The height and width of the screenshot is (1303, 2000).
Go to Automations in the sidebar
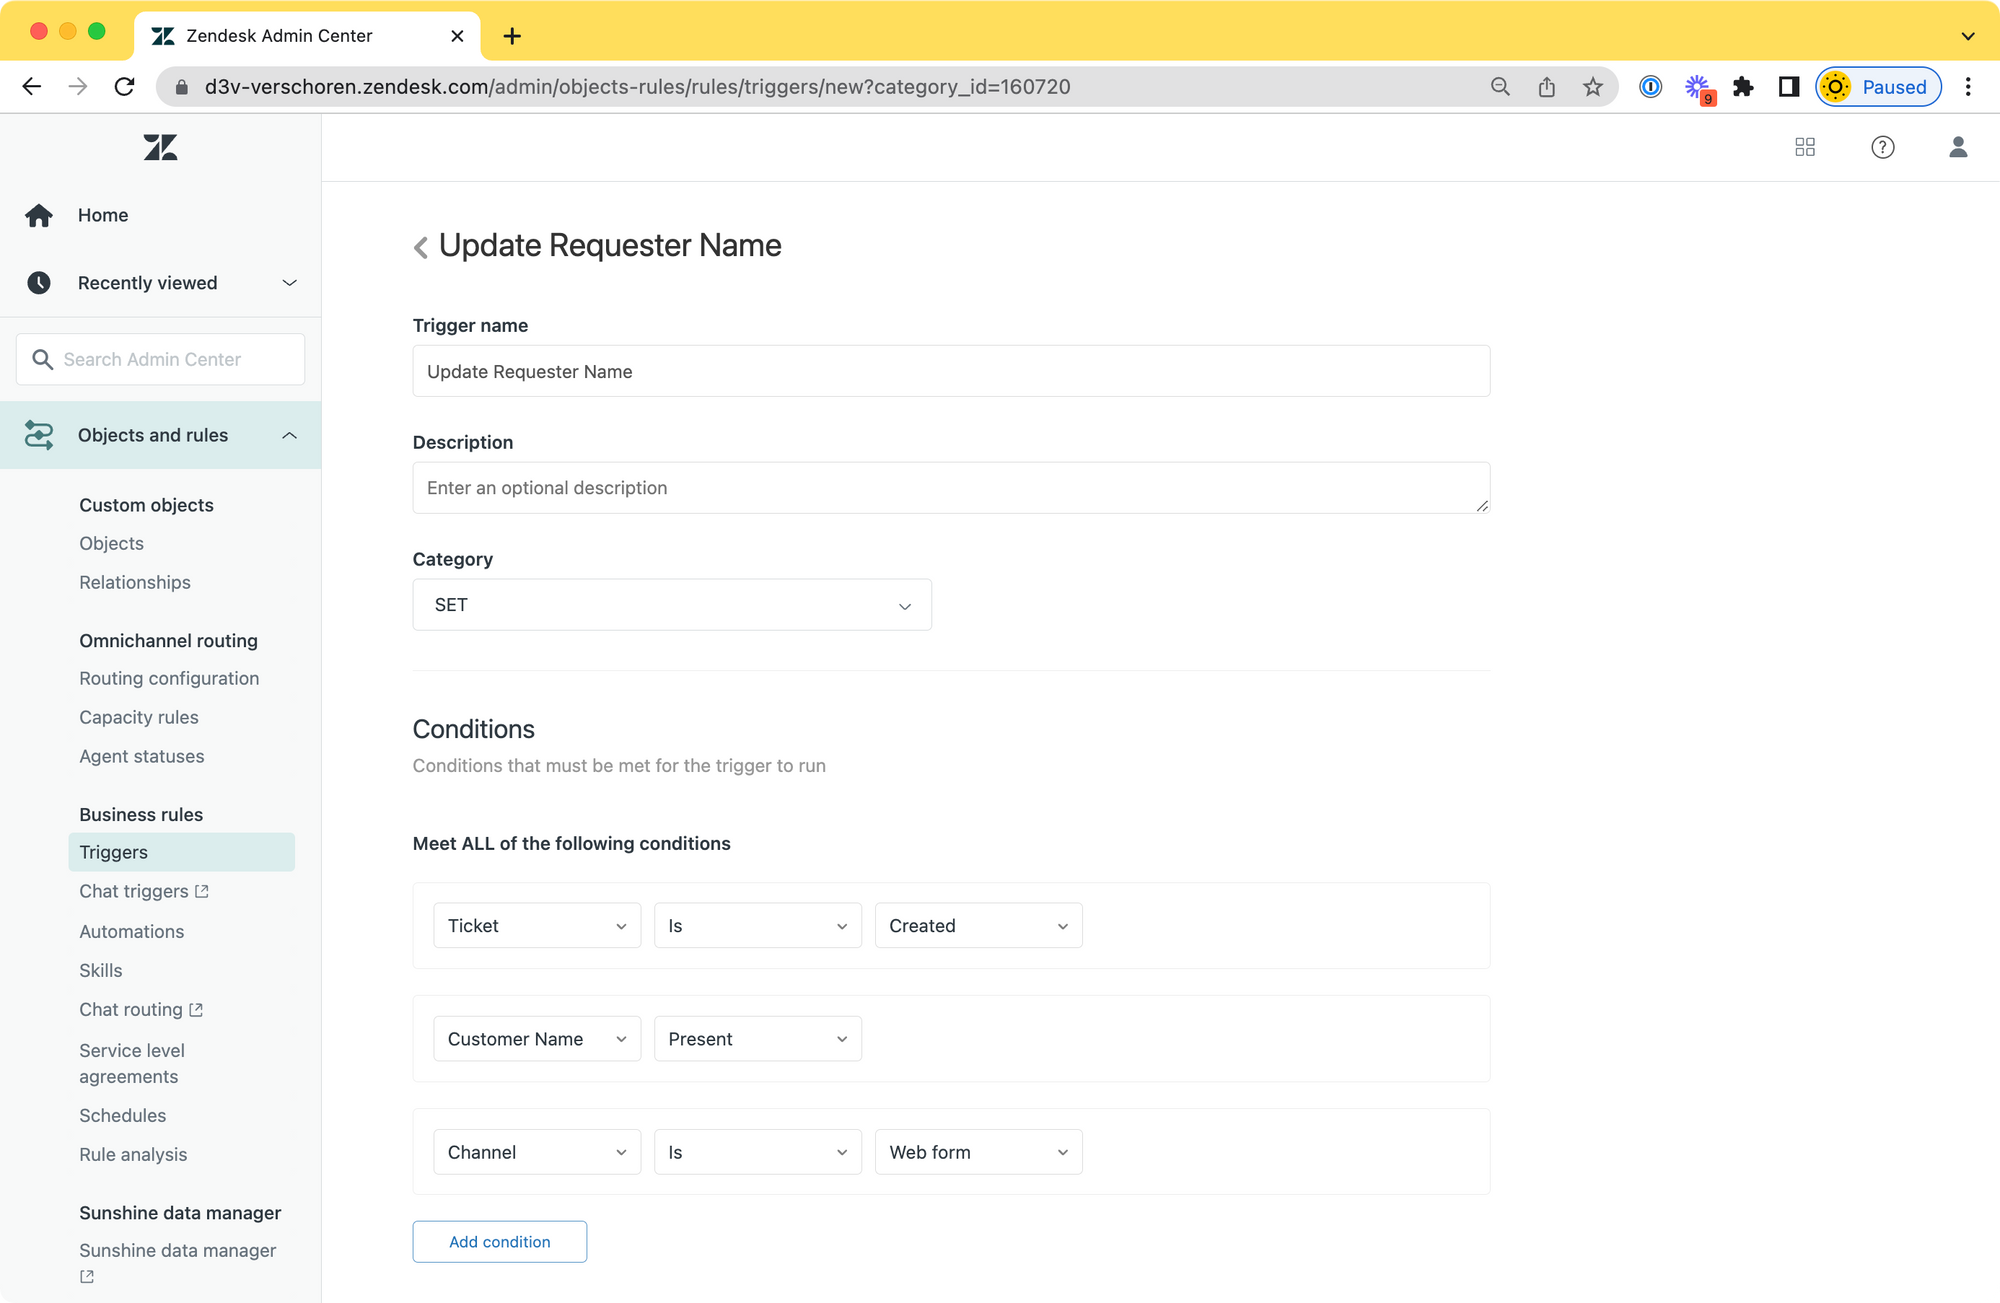[131, 931]
